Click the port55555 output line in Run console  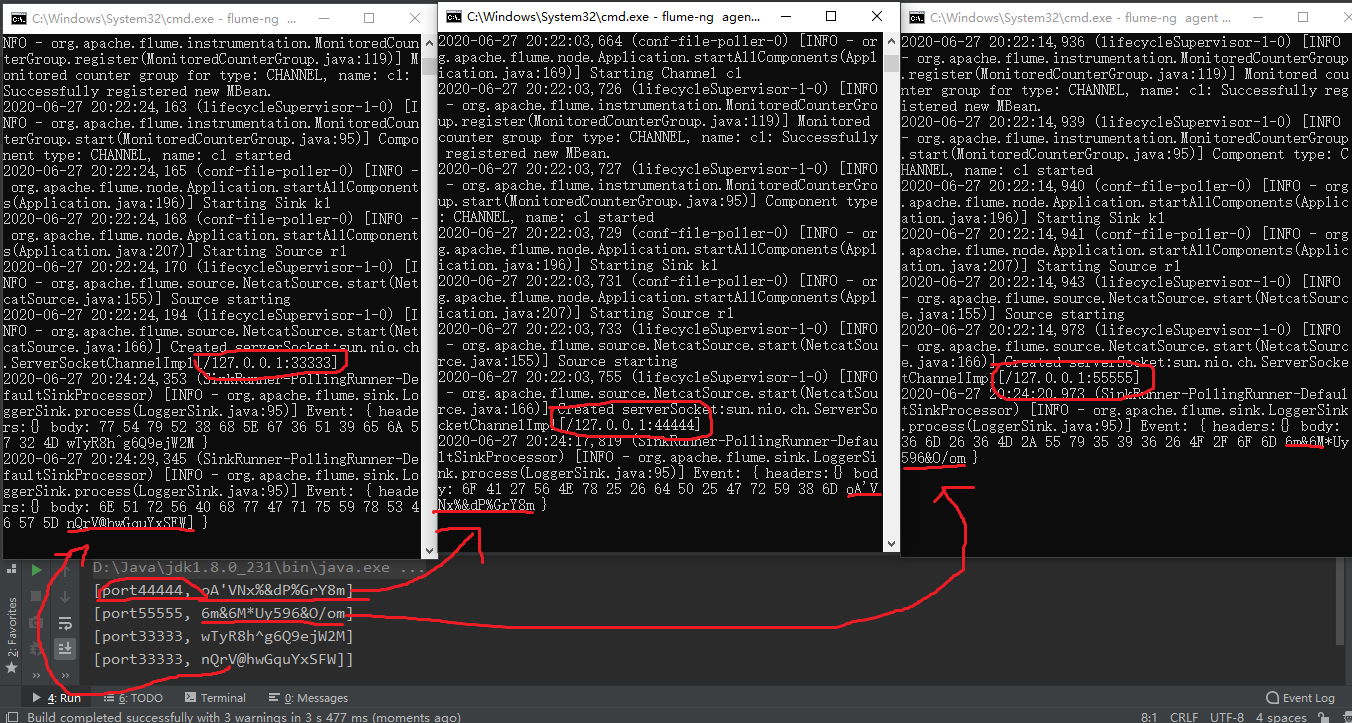click(224, 613)
